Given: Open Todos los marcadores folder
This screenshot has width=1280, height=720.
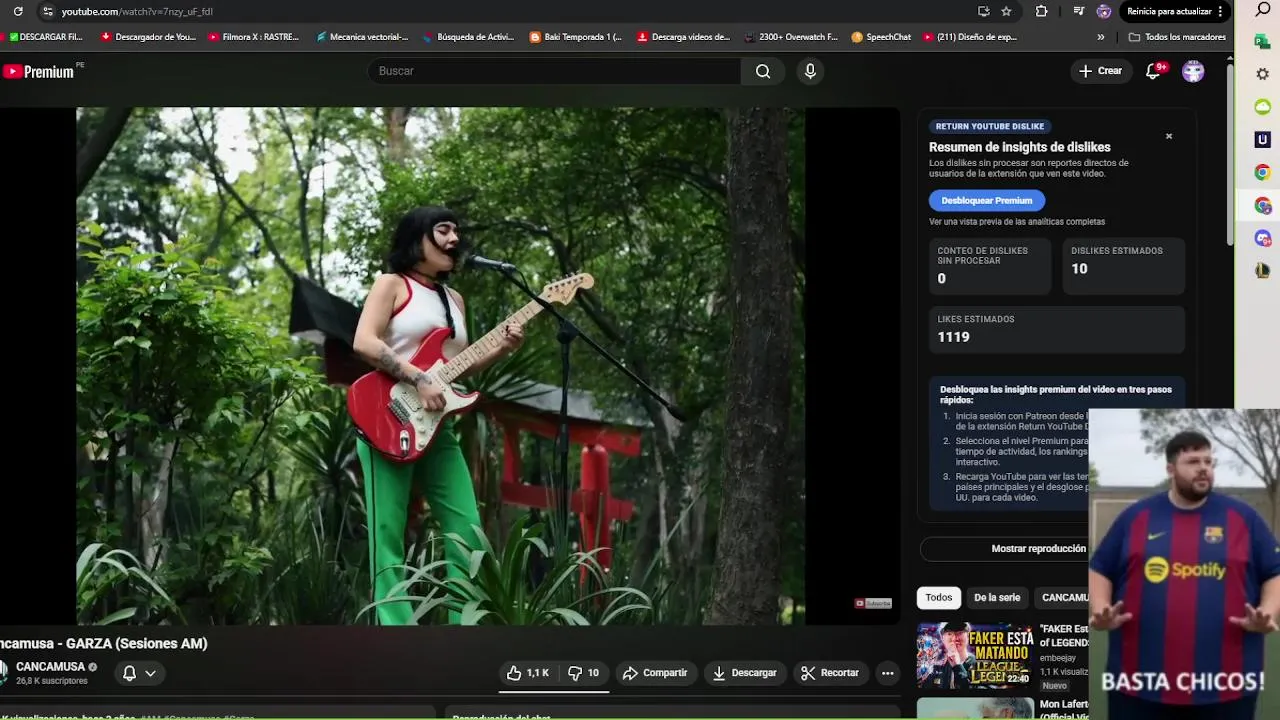Looking at the screenshot, I should click(x=1177, y=37).
